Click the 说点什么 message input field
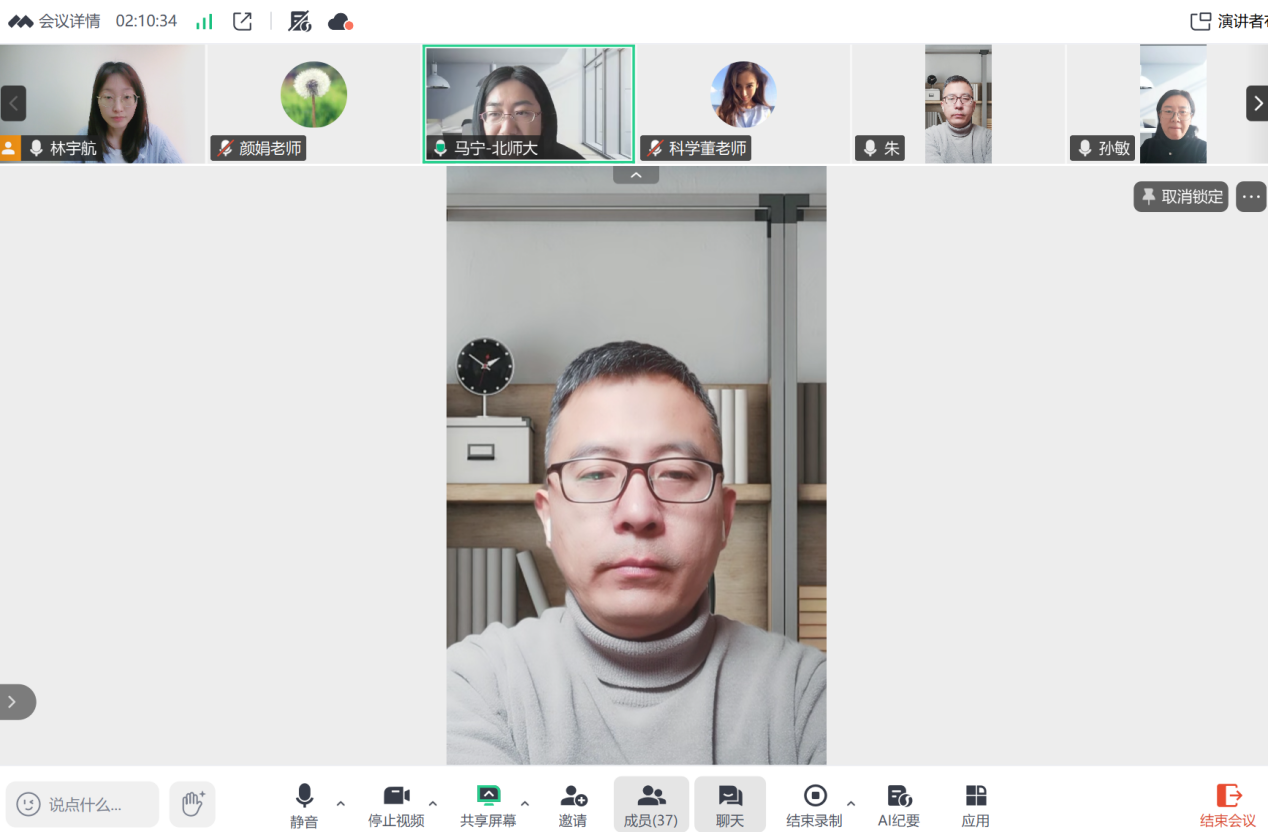 pos(84,804)
